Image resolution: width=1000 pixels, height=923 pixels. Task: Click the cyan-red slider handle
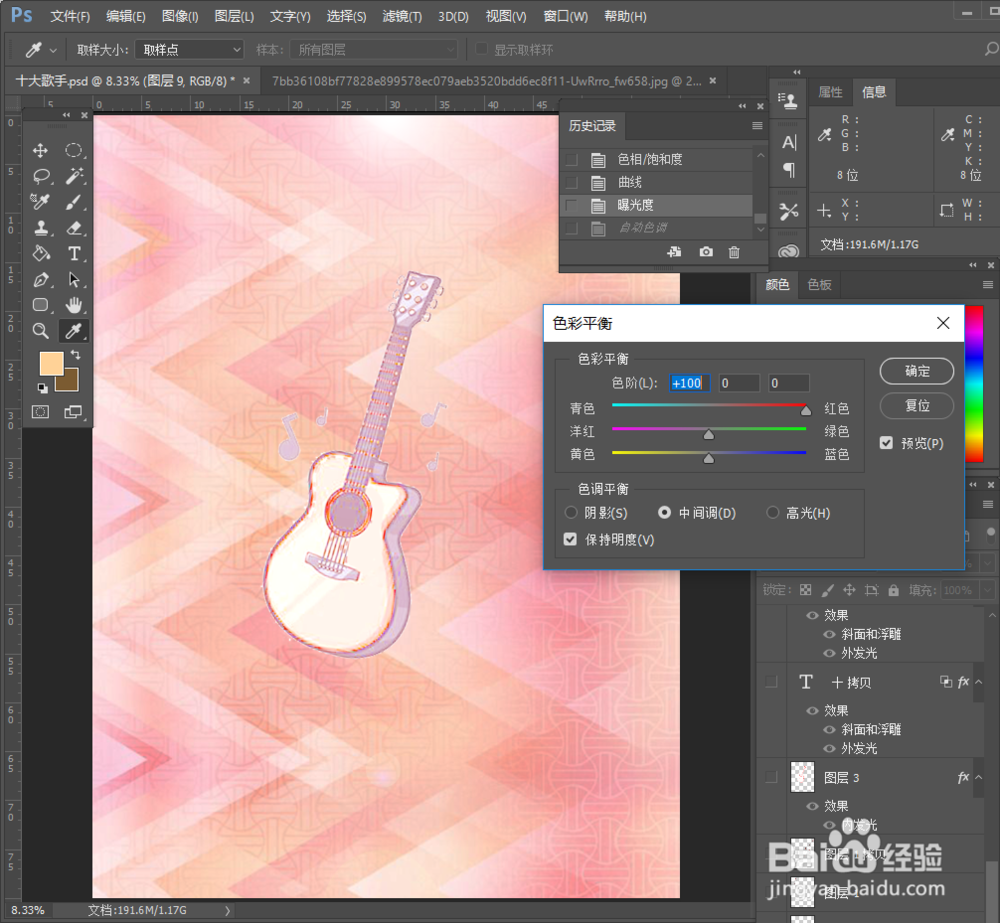[806, 410]
